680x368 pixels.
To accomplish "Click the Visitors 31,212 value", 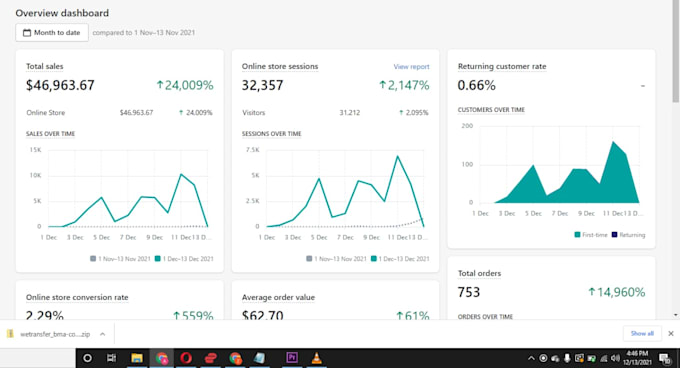I will tap(350, 113).
